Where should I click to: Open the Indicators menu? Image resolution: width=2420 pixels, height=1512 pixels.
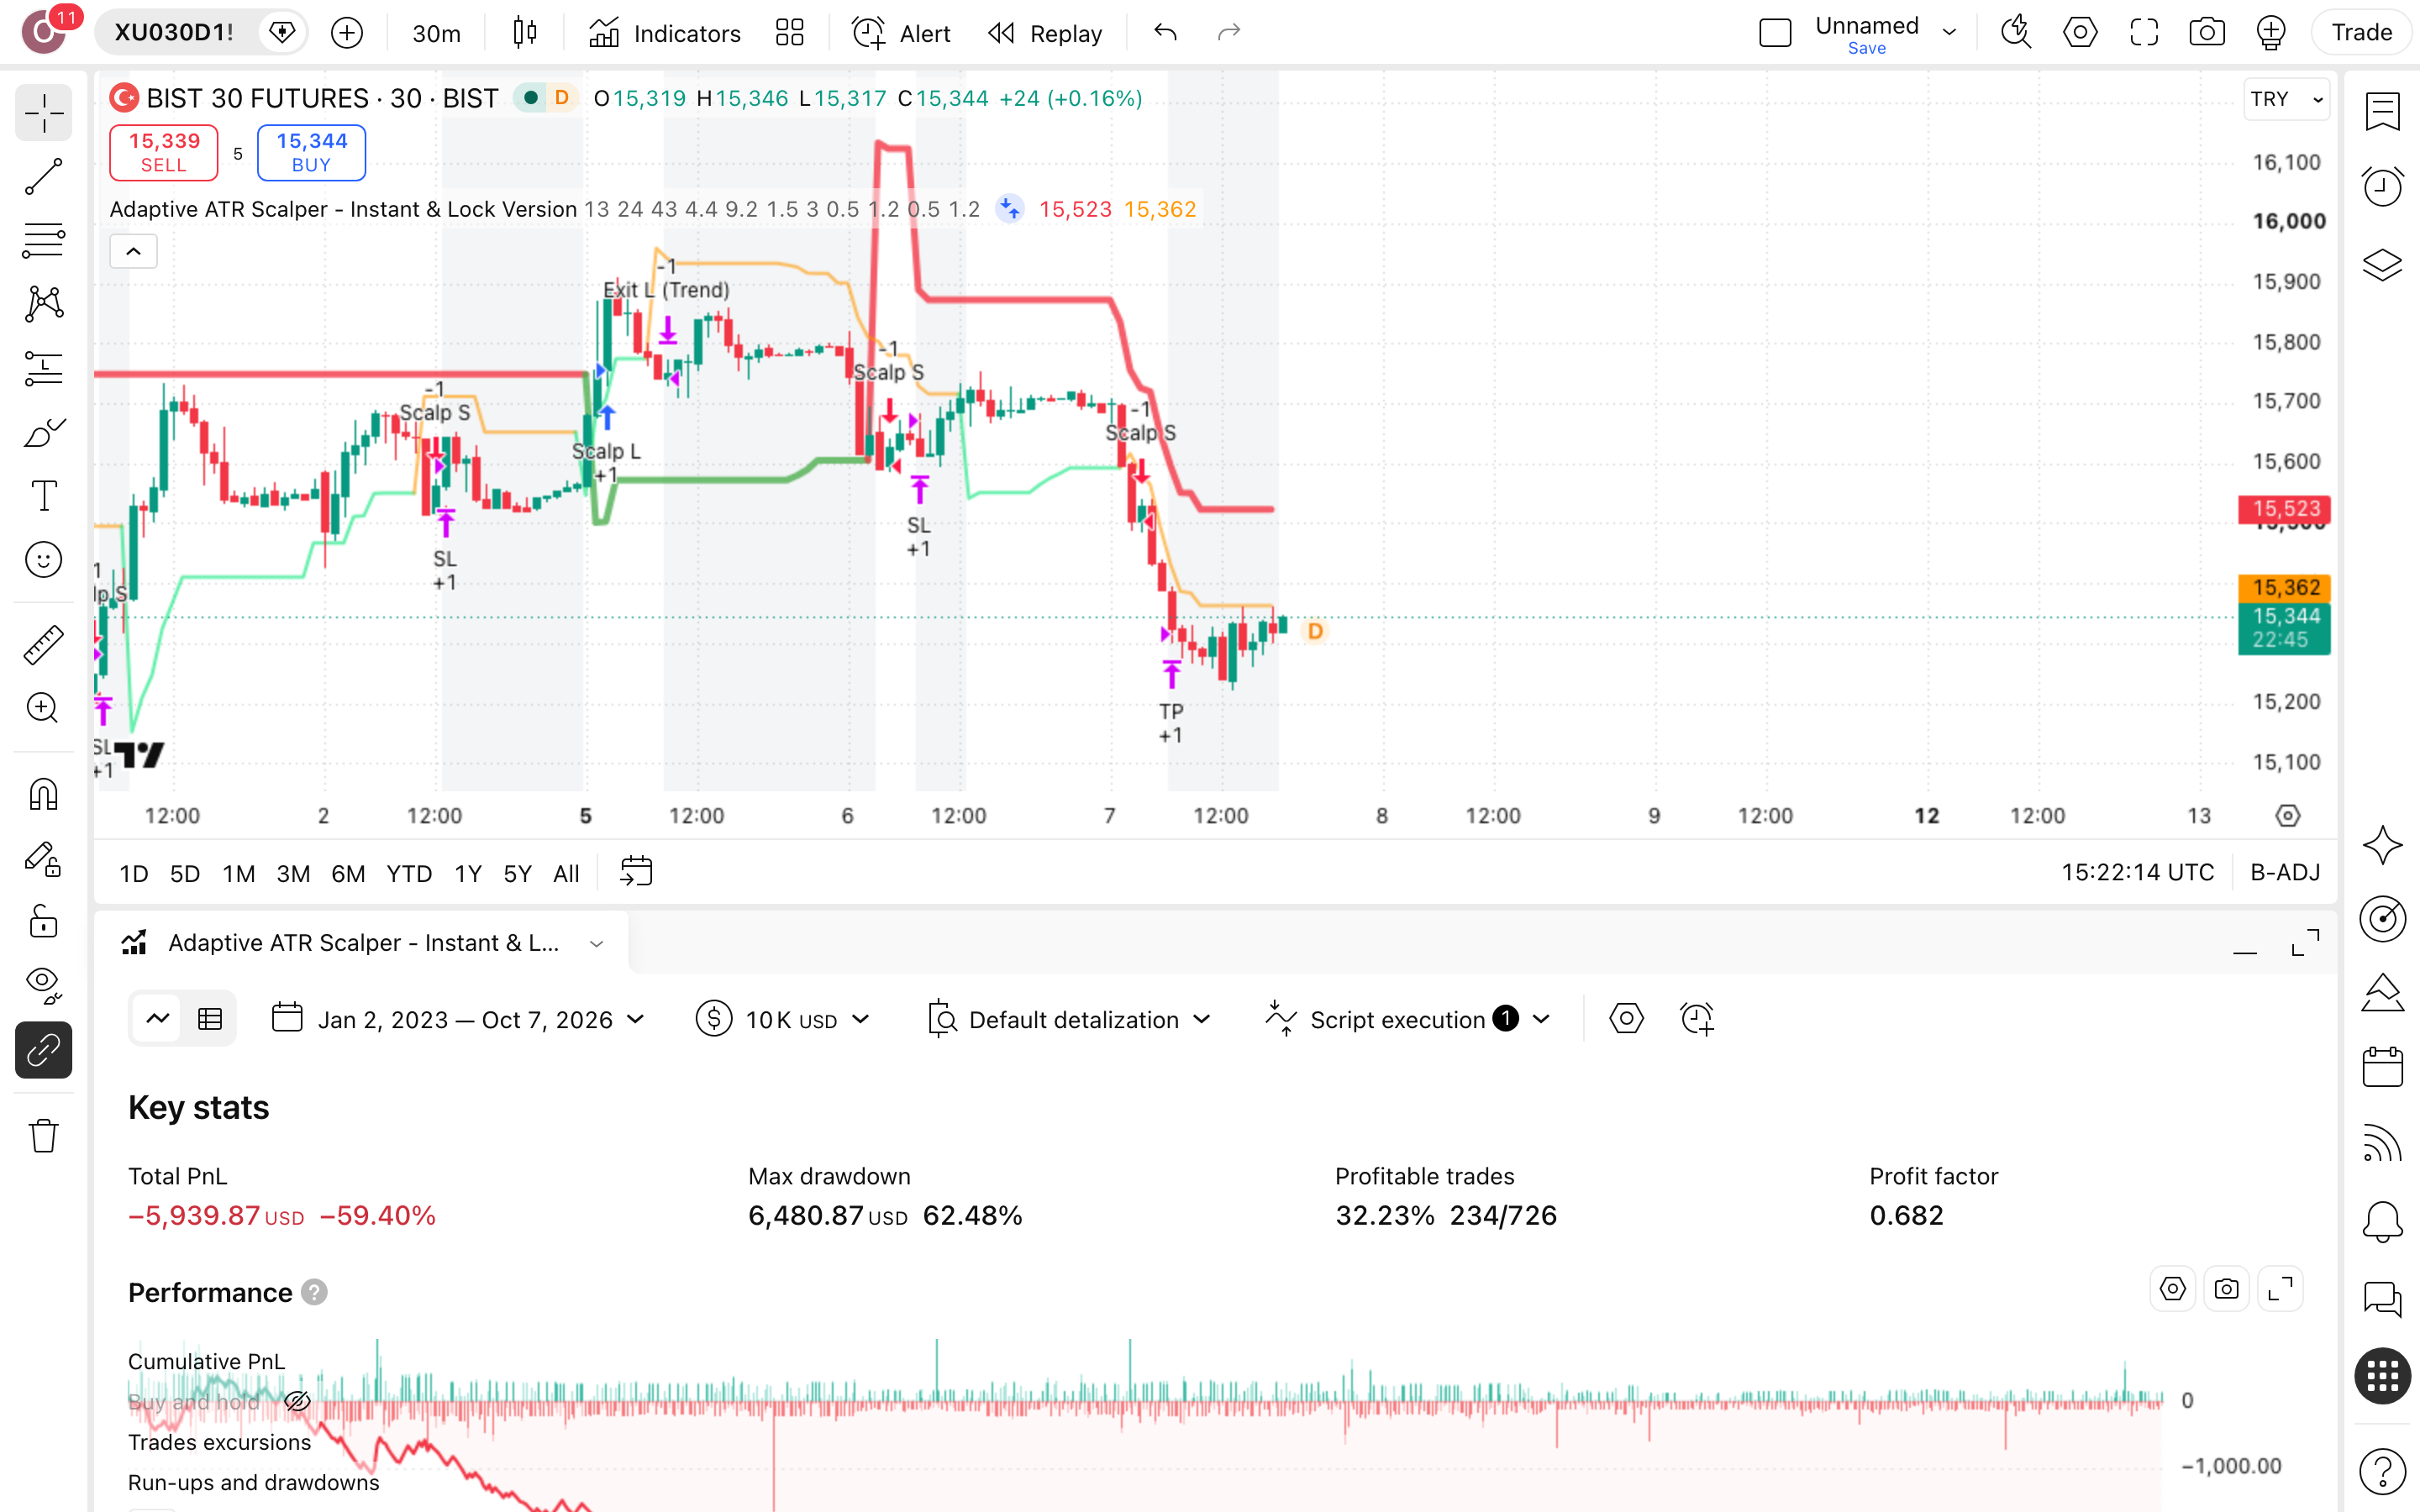664,33
